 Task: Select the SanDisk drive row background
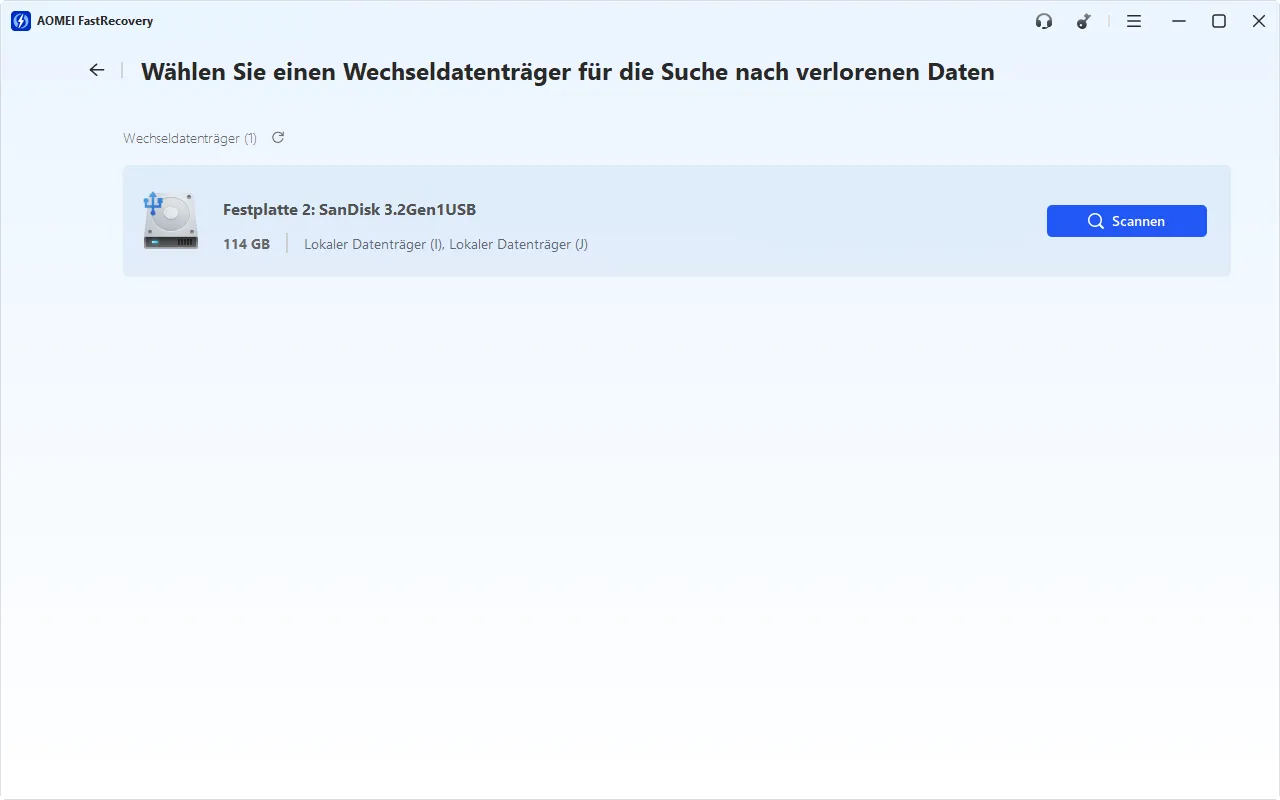pos(676,221)
